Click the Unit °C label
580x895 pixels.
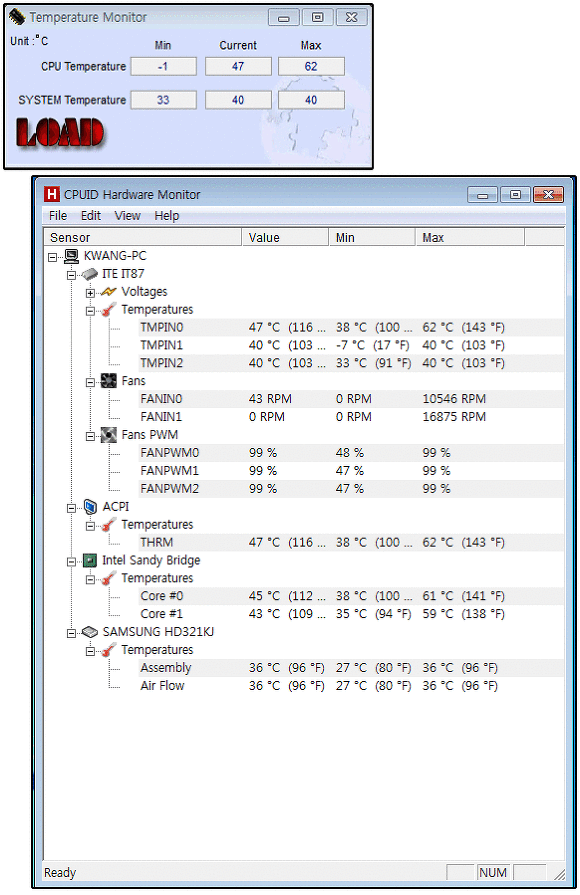coord(29,41)
